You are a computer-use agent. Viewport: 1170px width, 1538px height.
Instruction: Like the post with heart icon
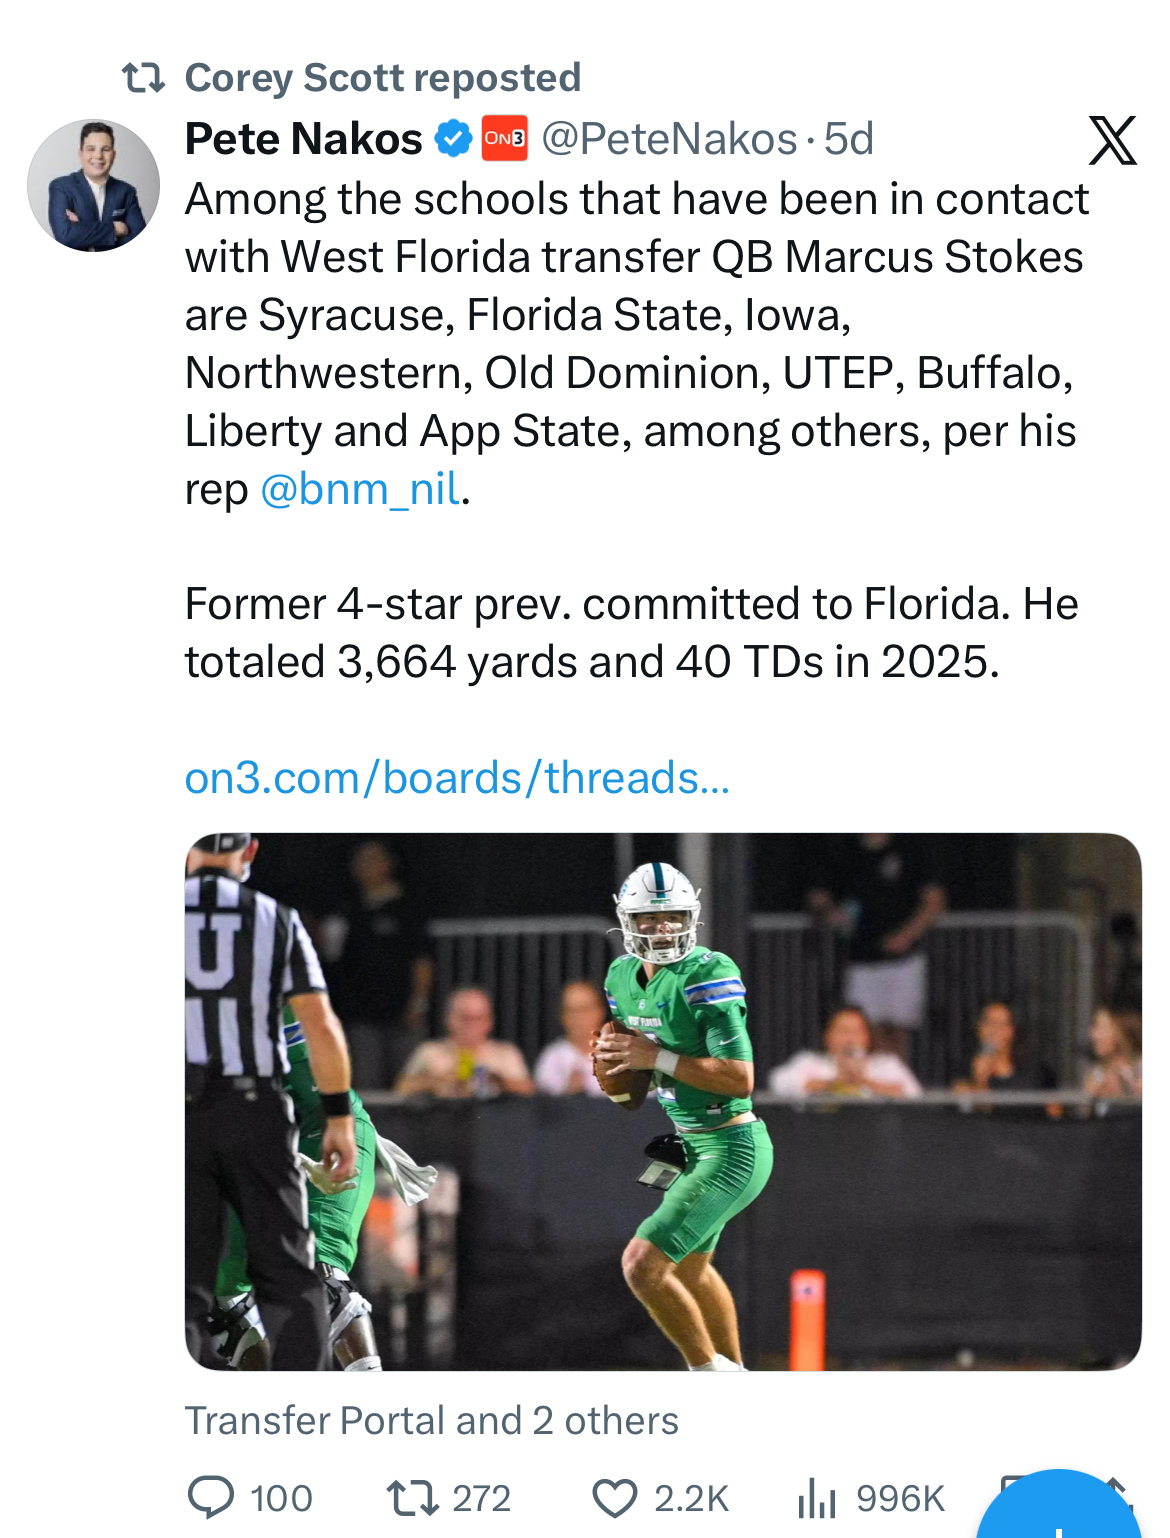(614, 1499)
